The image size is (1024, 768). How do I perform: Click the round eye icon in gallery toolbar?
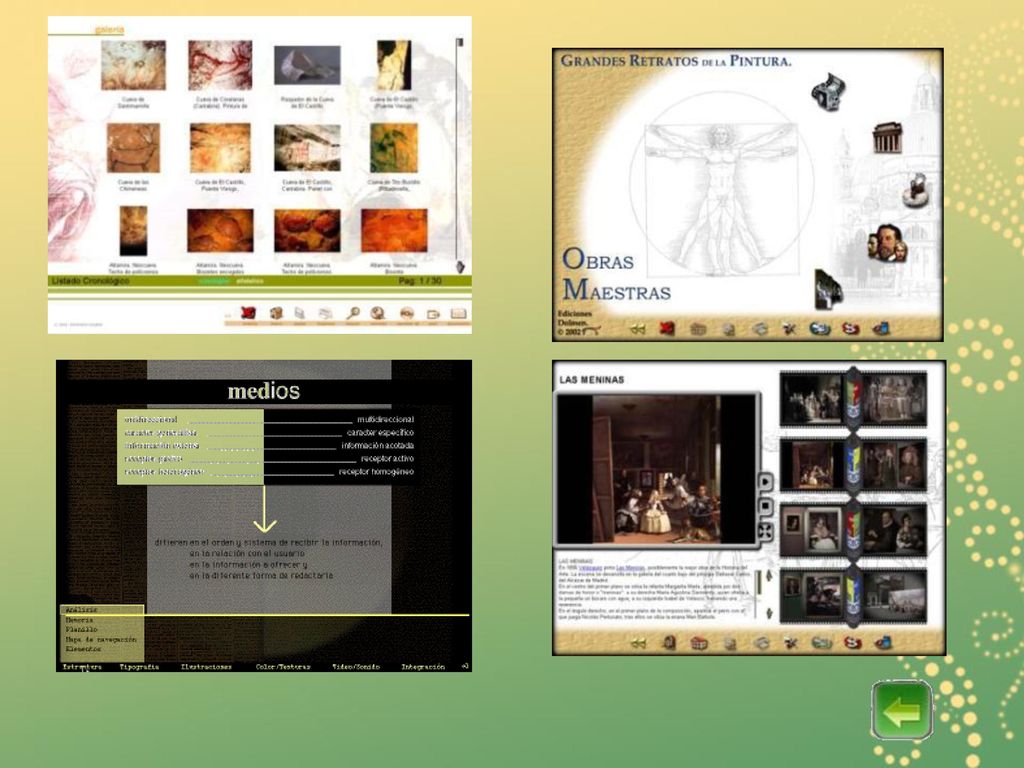[x=407, y=313]
